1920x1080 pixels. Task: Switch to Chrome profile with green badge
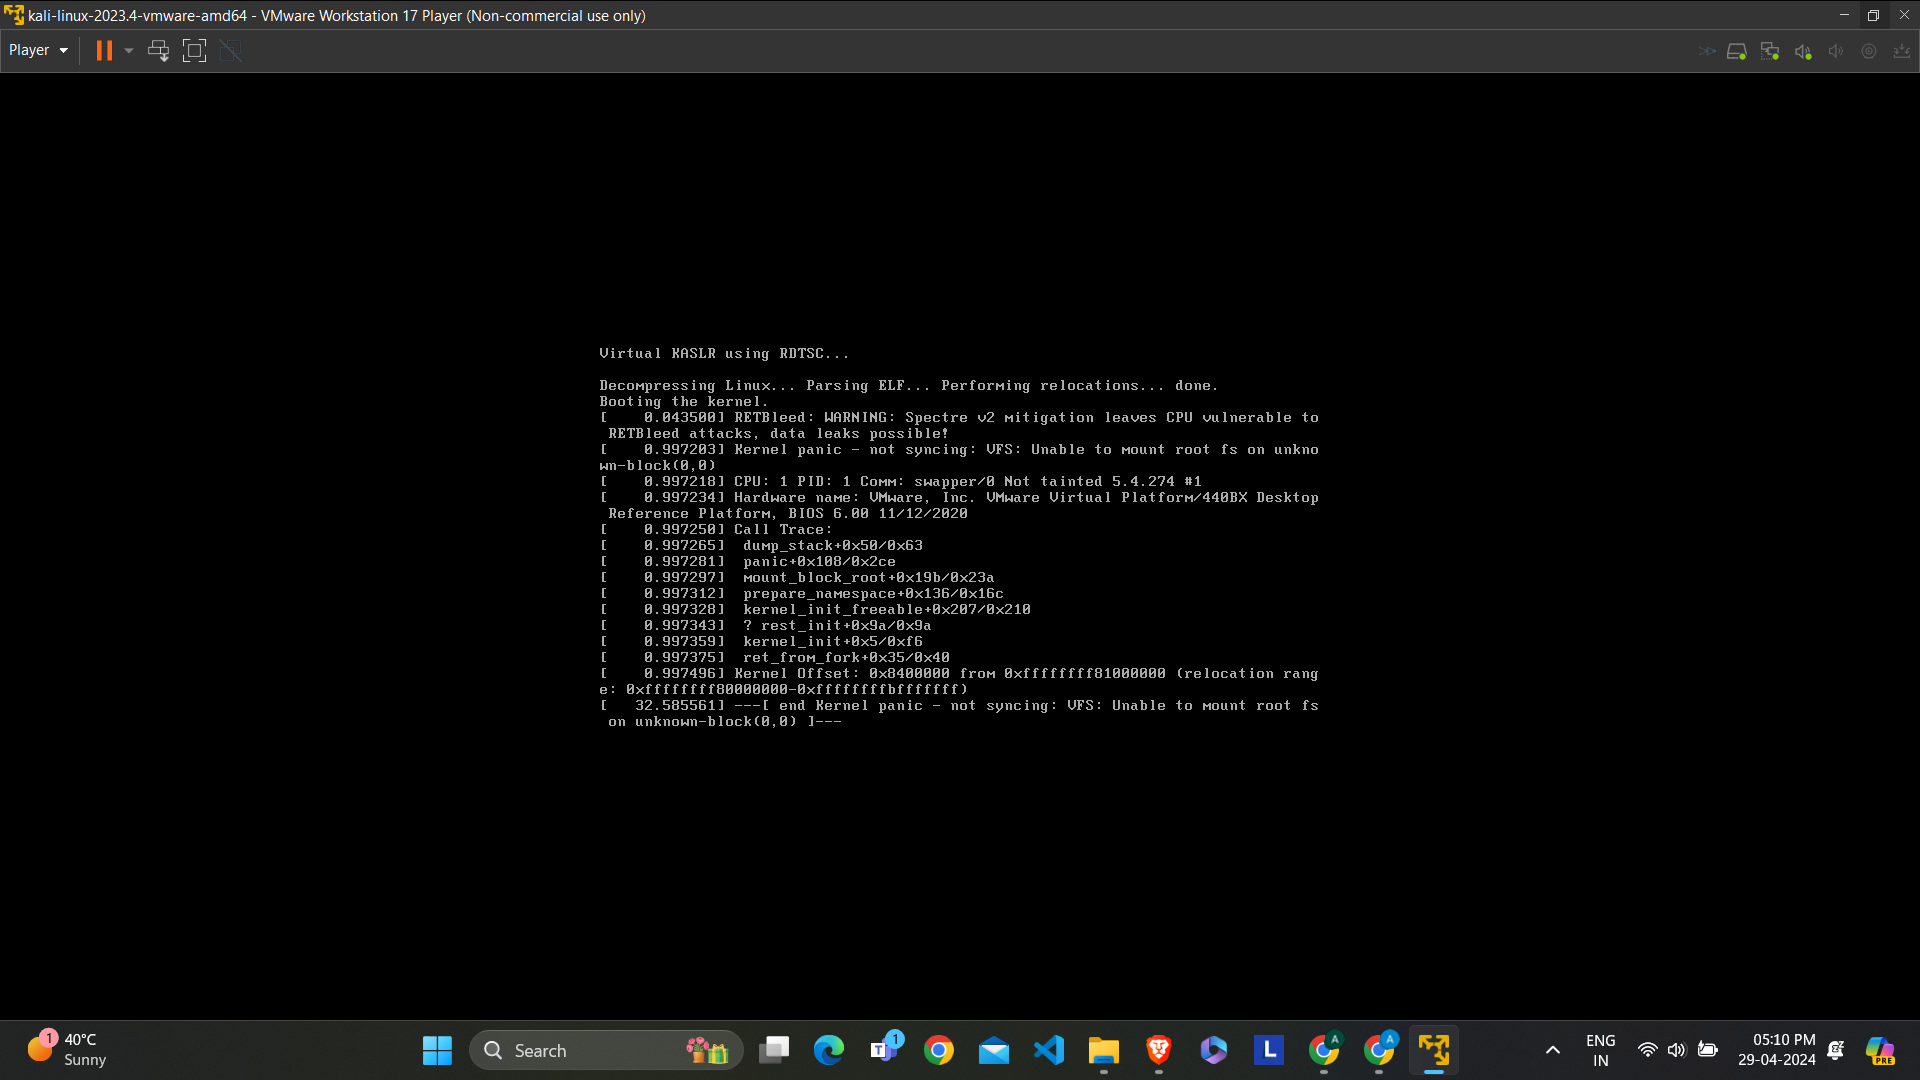(1324, 1050)
